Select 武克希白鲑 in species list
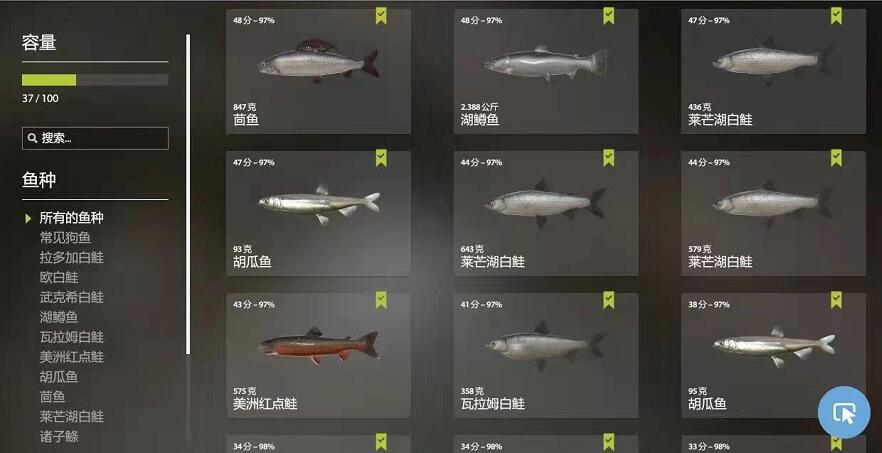 (71, 297)
